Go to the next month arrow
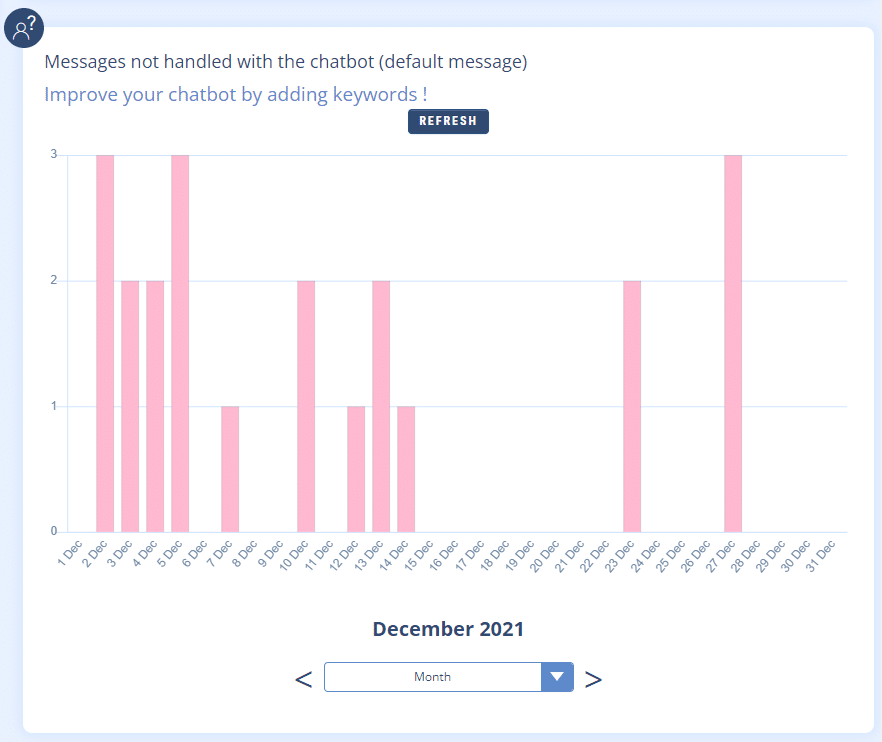The width and height of the screenshot is (882, 742). [x=593, y=679]
